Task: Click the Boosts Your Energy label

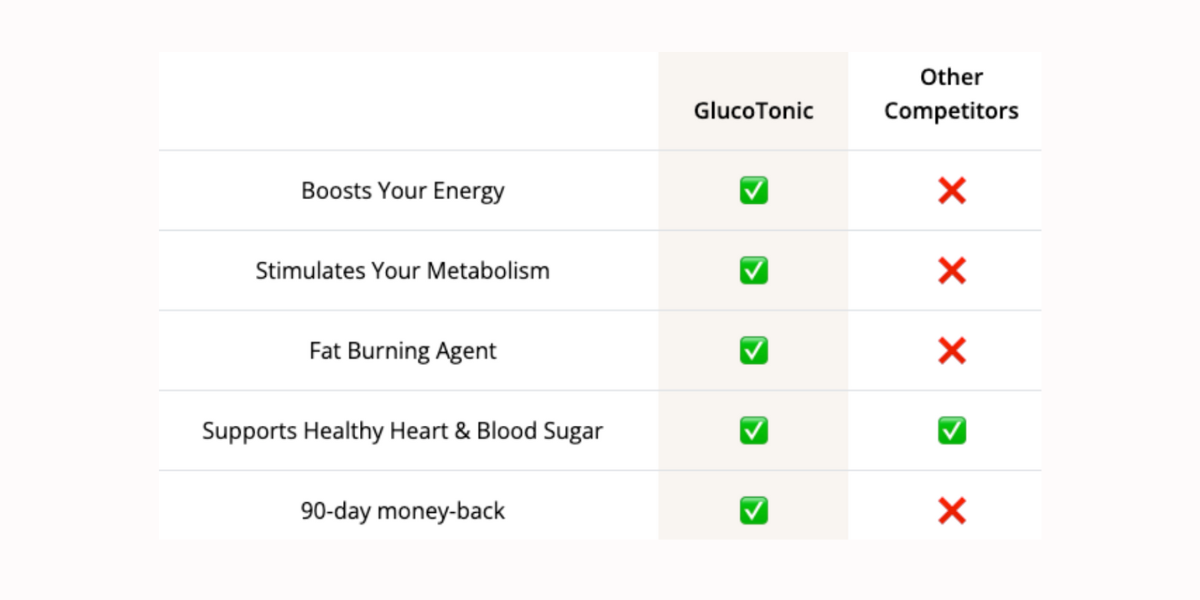Action: tap(403, 190)
